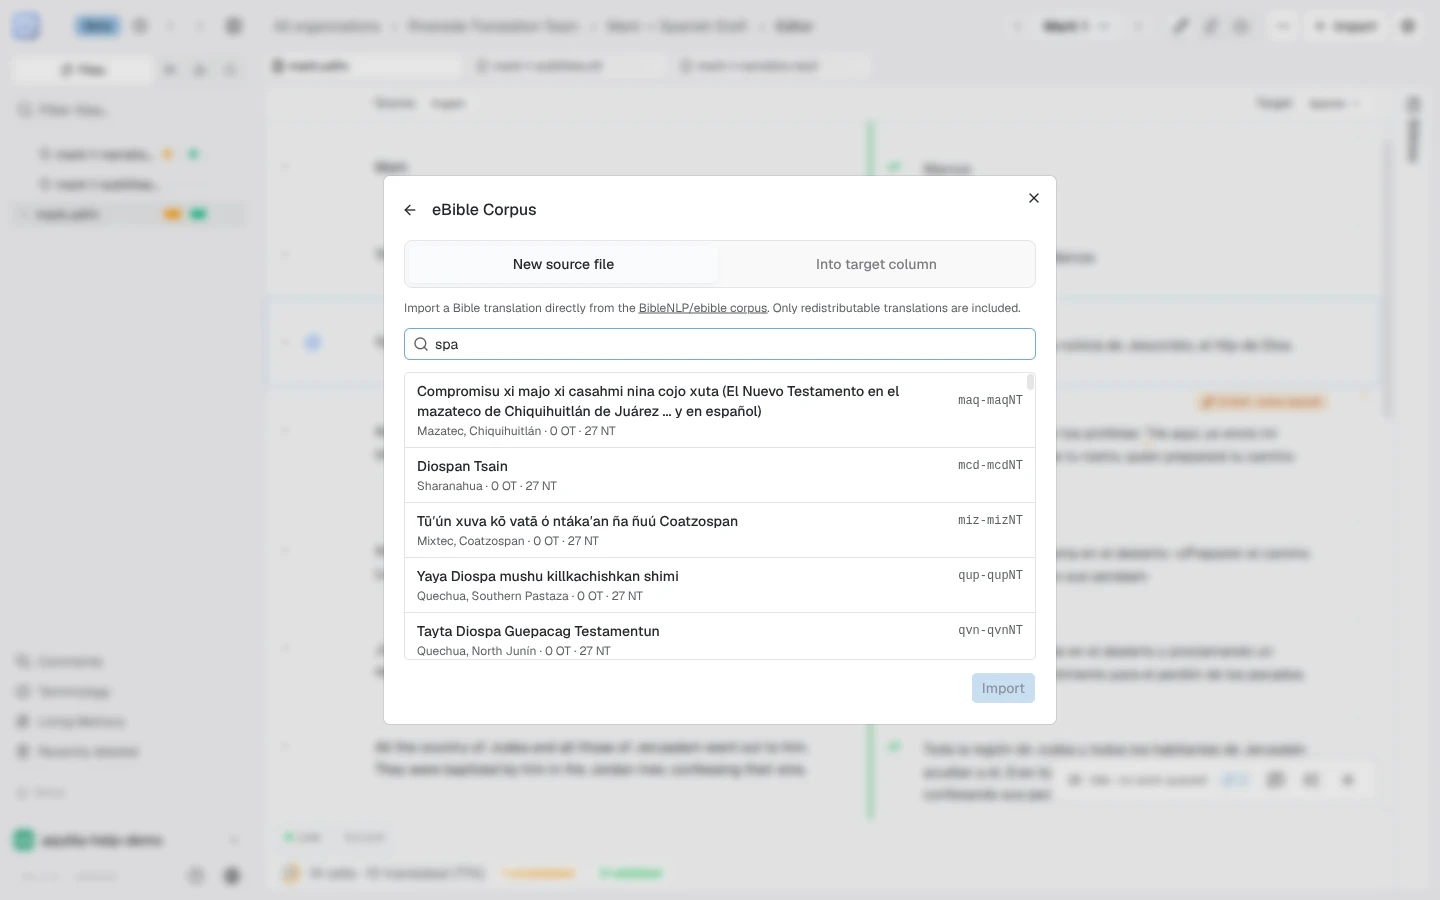This screenshot has width=1440, height=900.
Task: Select the Compromisu xi majo Mazatec translation
Action: 720,410
